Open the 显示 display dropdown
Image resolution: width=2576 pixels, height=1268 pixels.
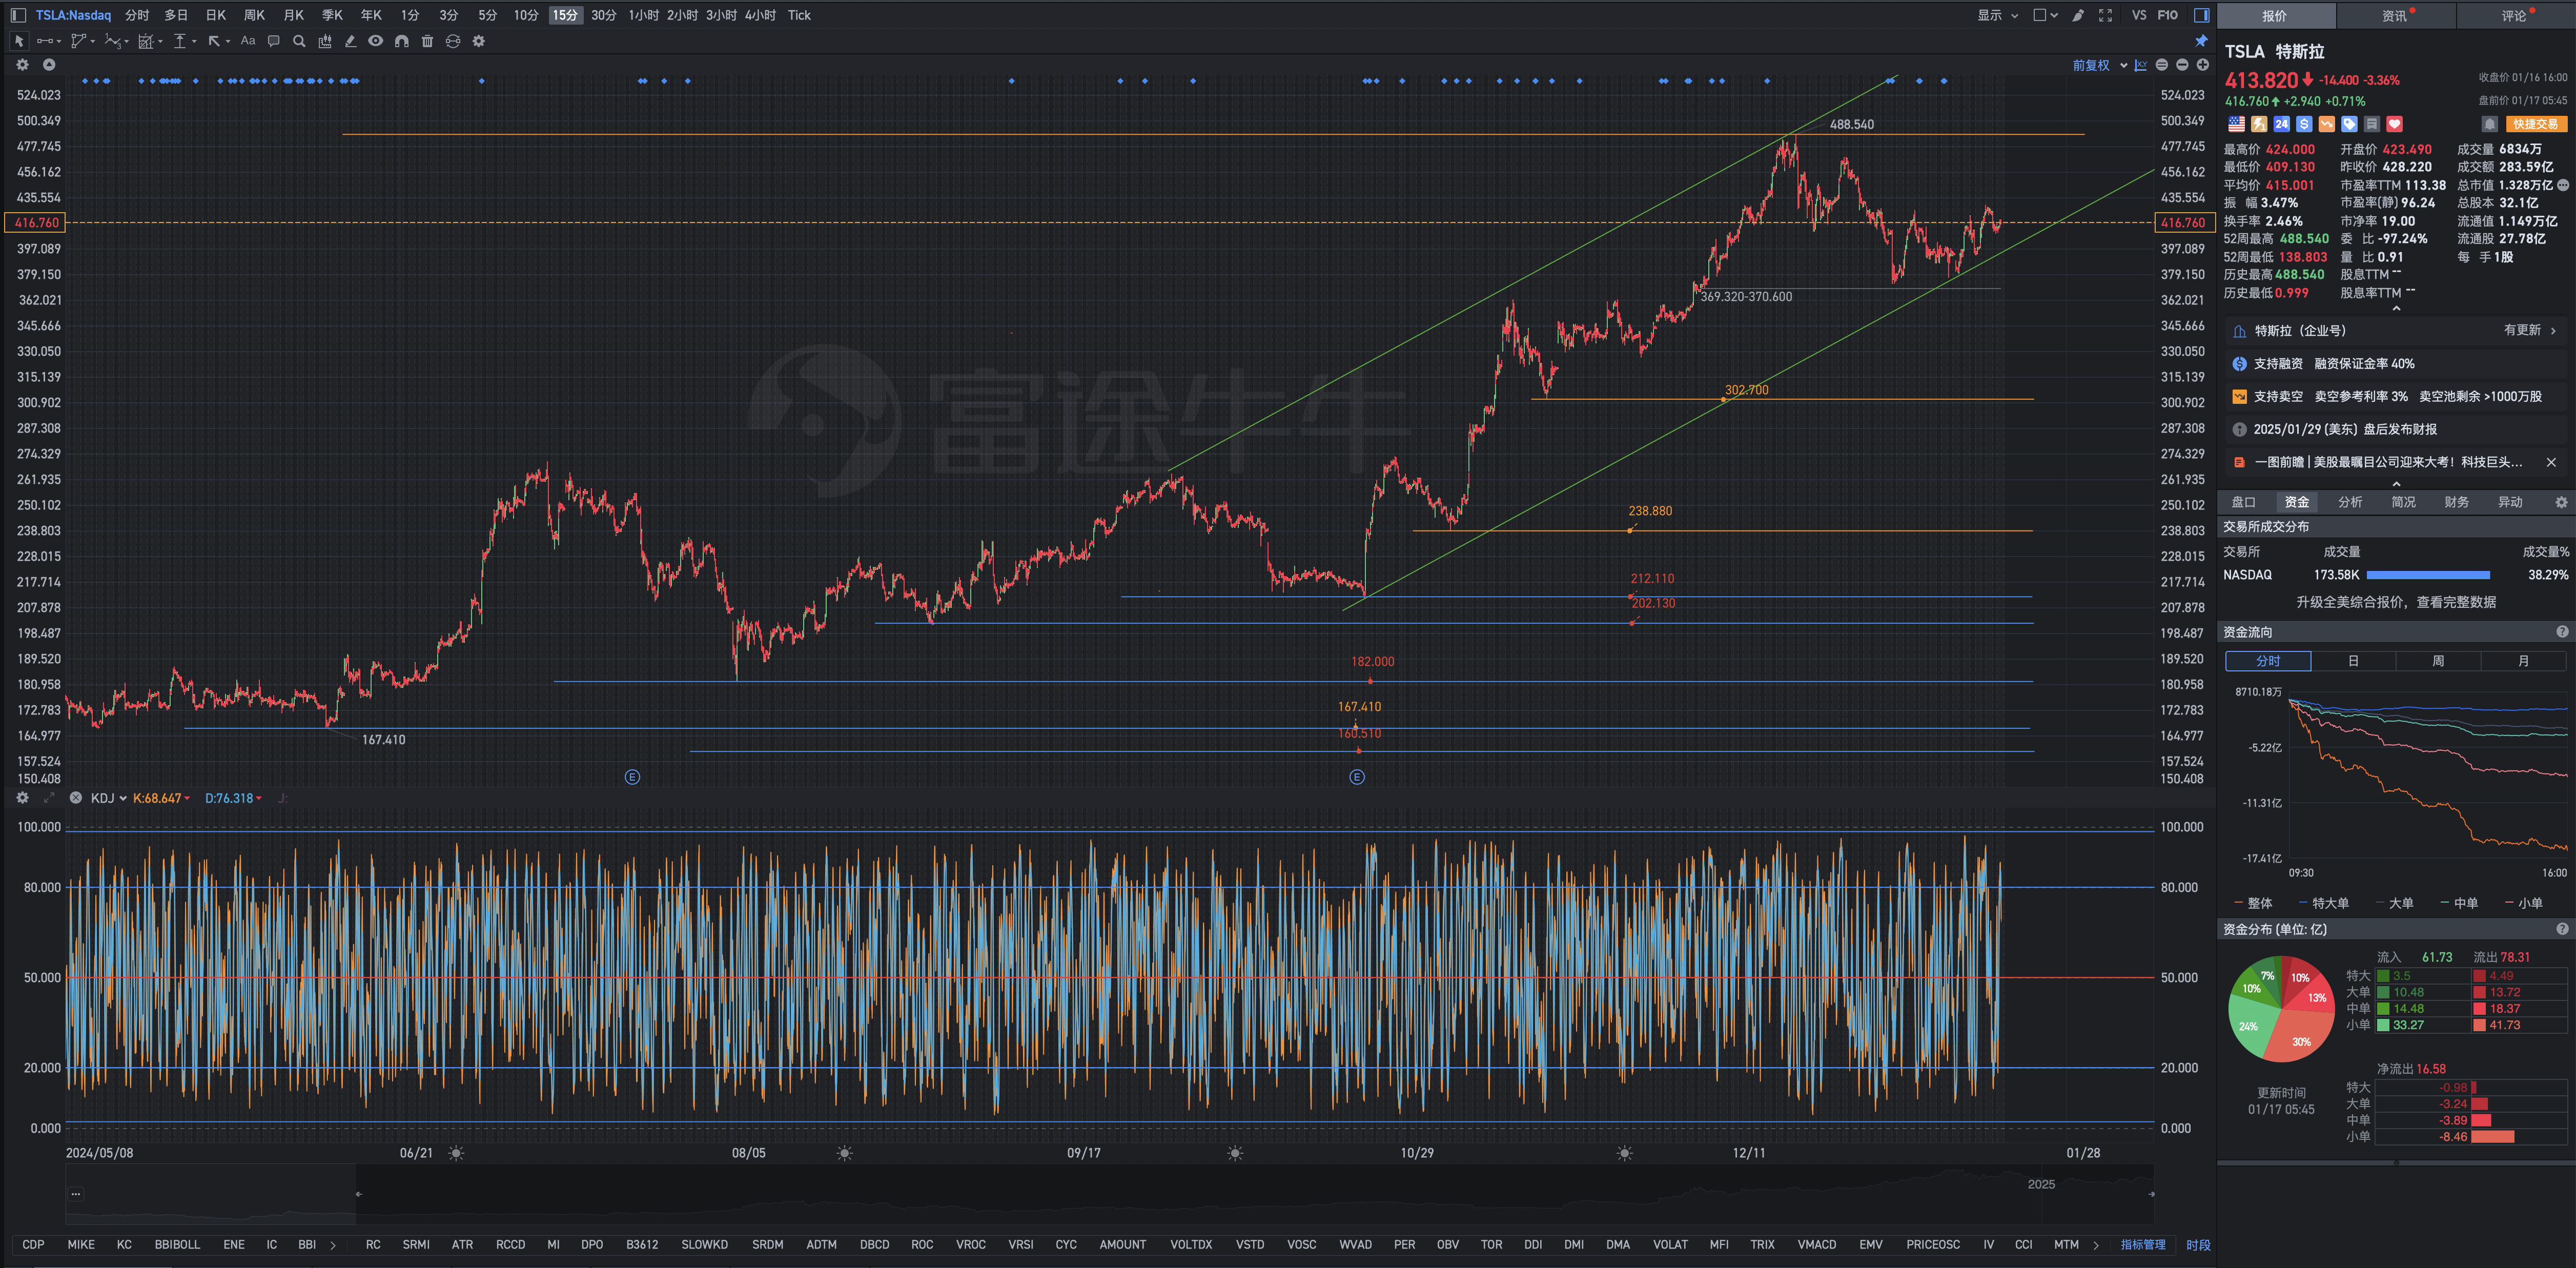(x=1998, y=15)
